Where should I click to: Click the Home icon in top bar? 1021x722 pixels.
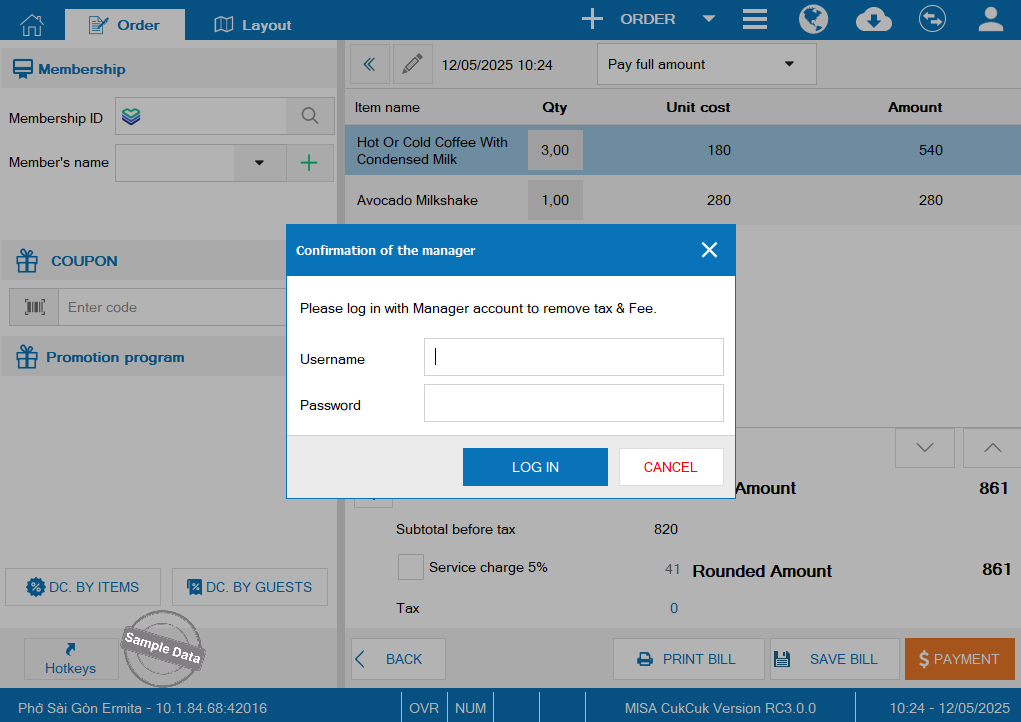(32, 23)
